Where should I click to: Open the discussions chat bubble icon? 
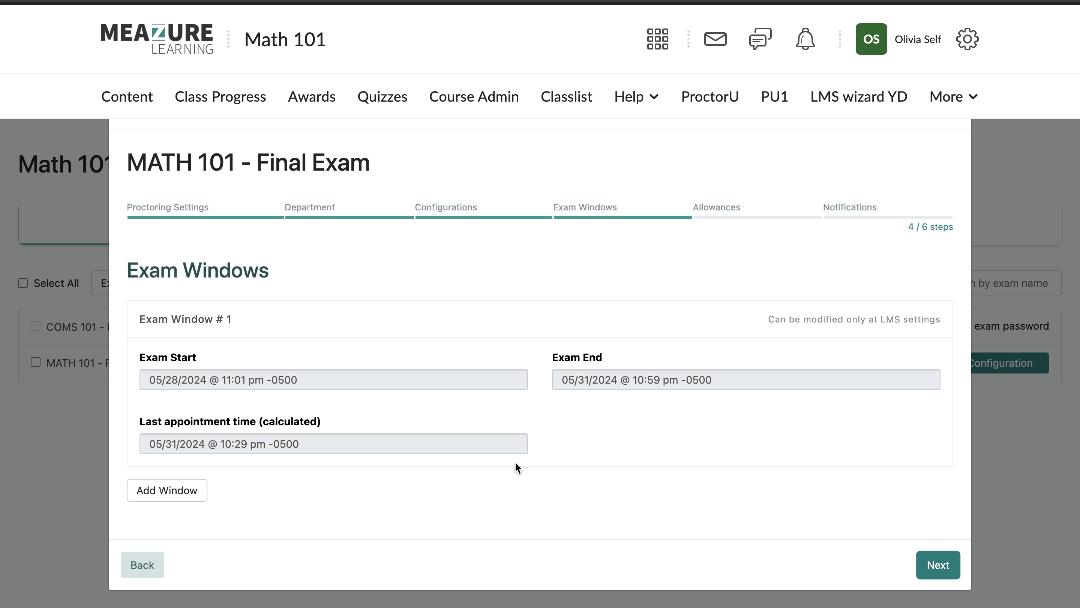point(760,38)
